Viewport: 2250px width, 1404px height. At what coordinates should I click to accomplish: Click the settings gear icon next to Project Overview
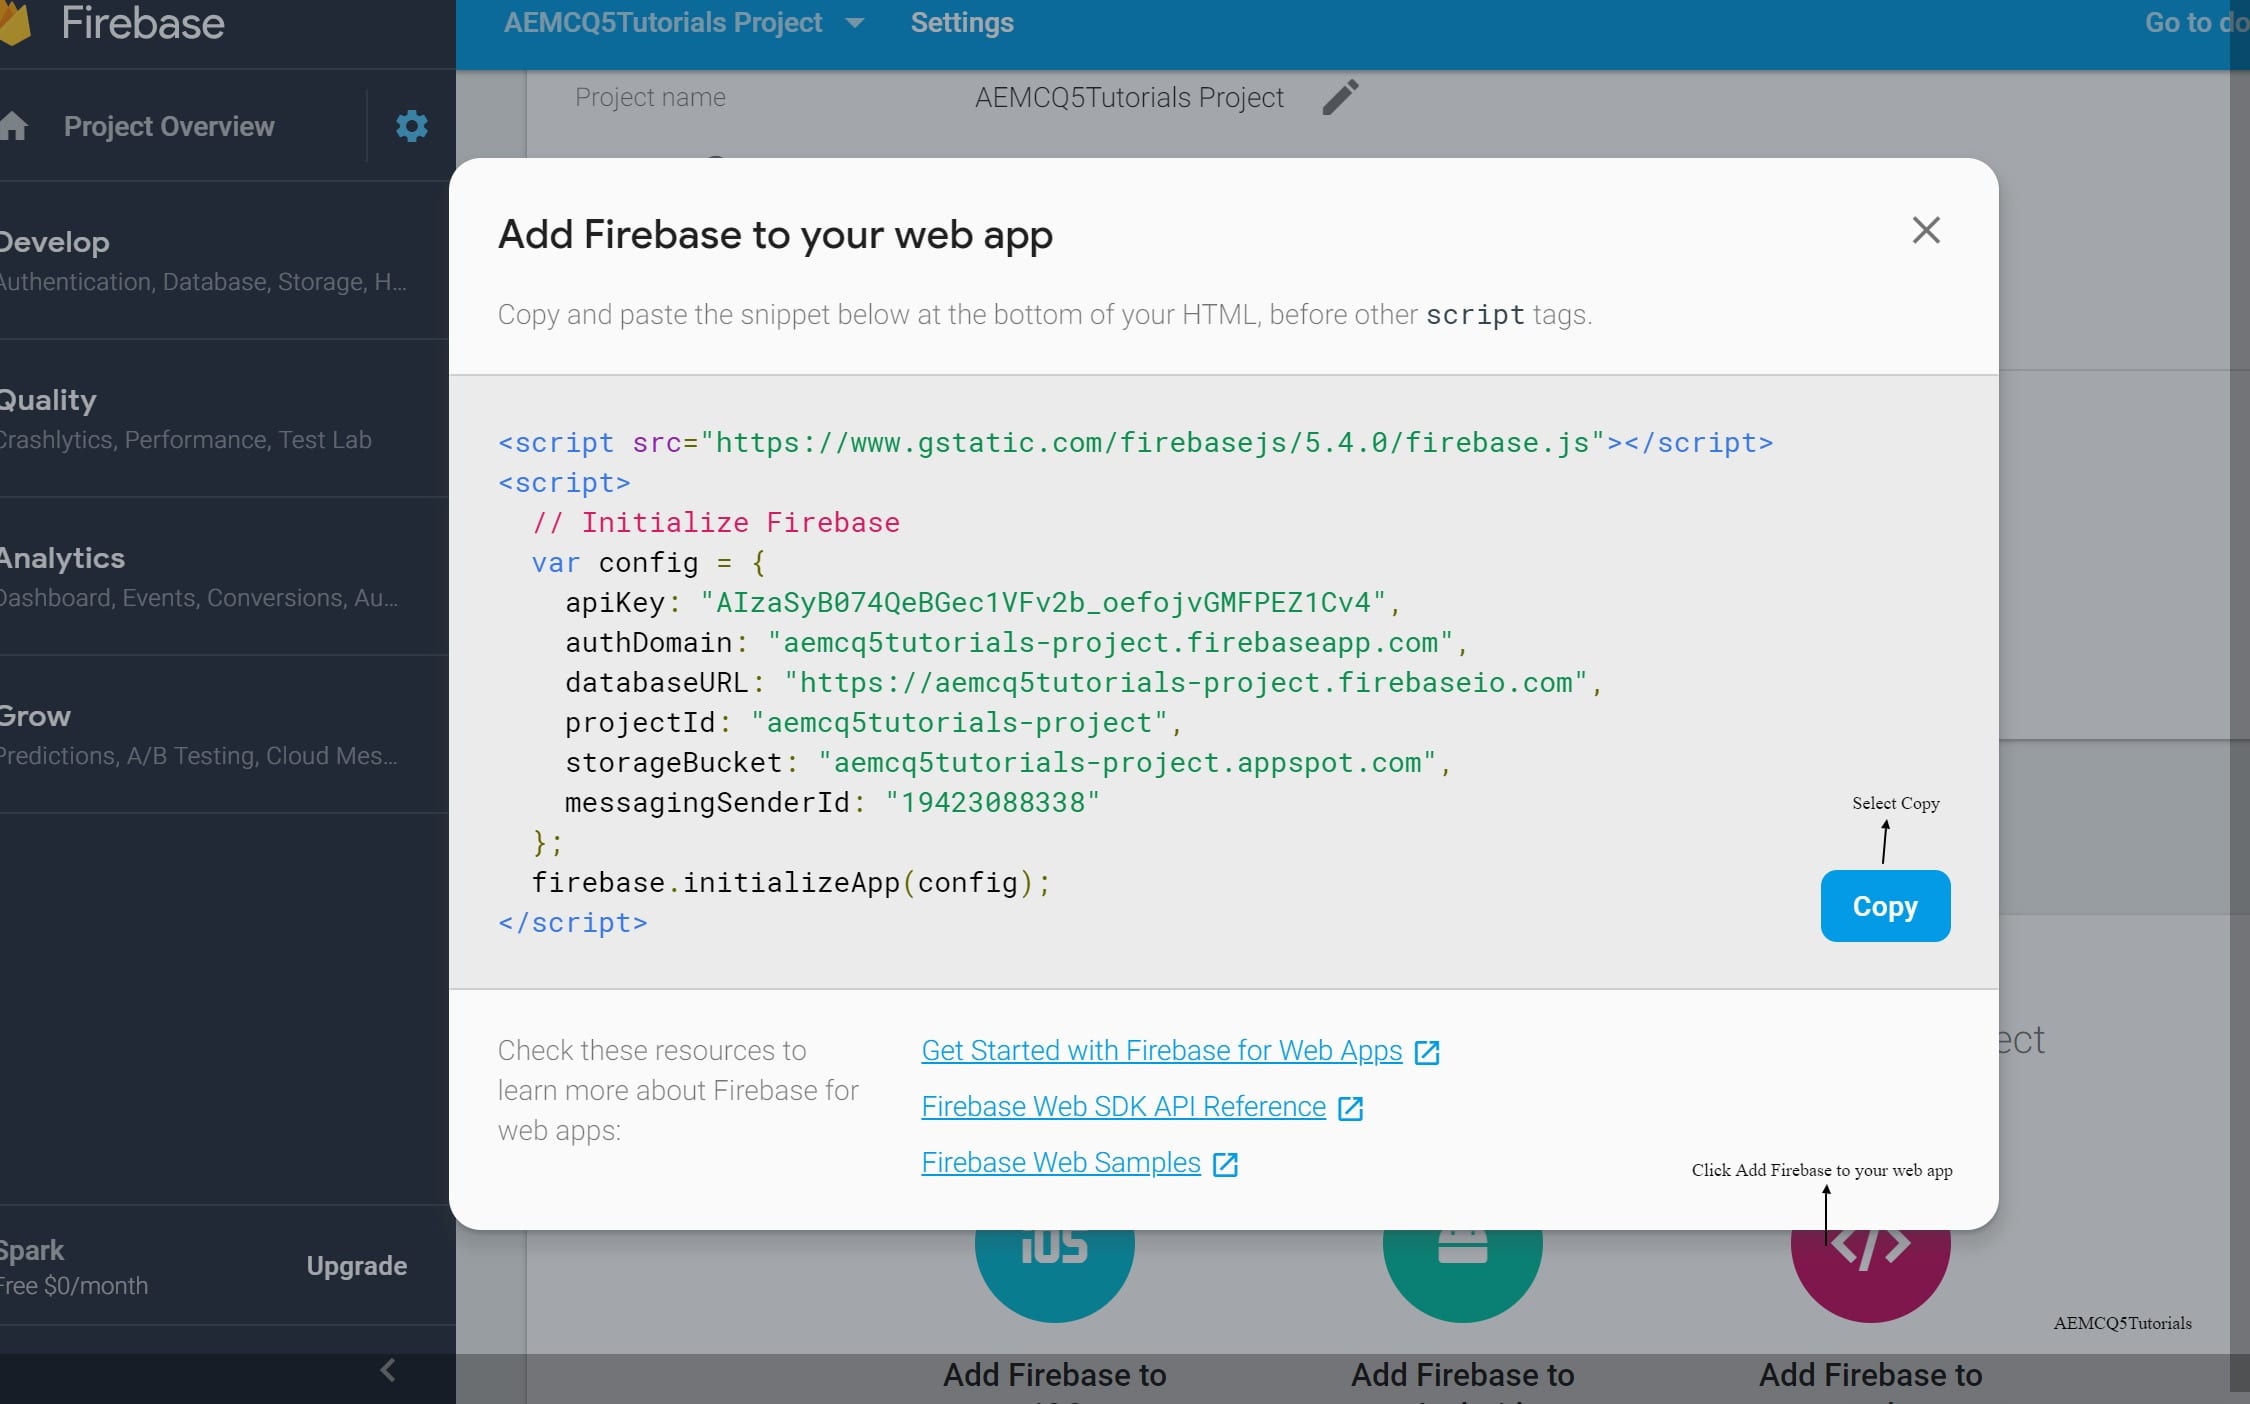click(x=411, y=126)
